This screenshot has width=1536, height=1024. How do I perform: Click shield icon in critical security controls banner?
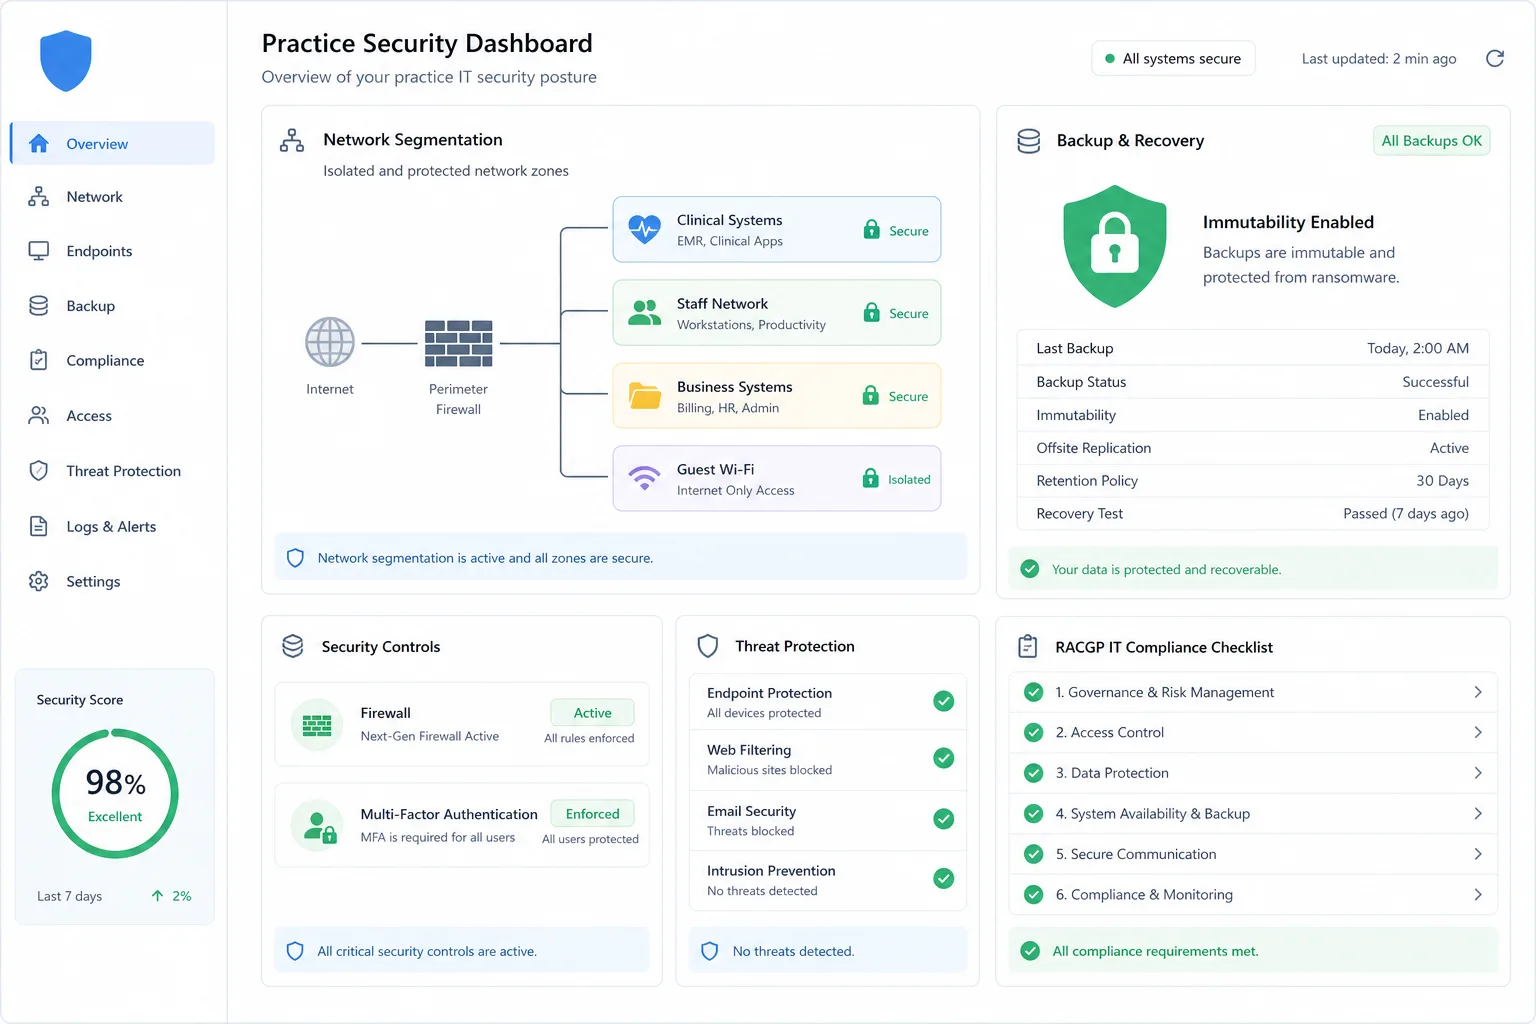pos(295,951)
